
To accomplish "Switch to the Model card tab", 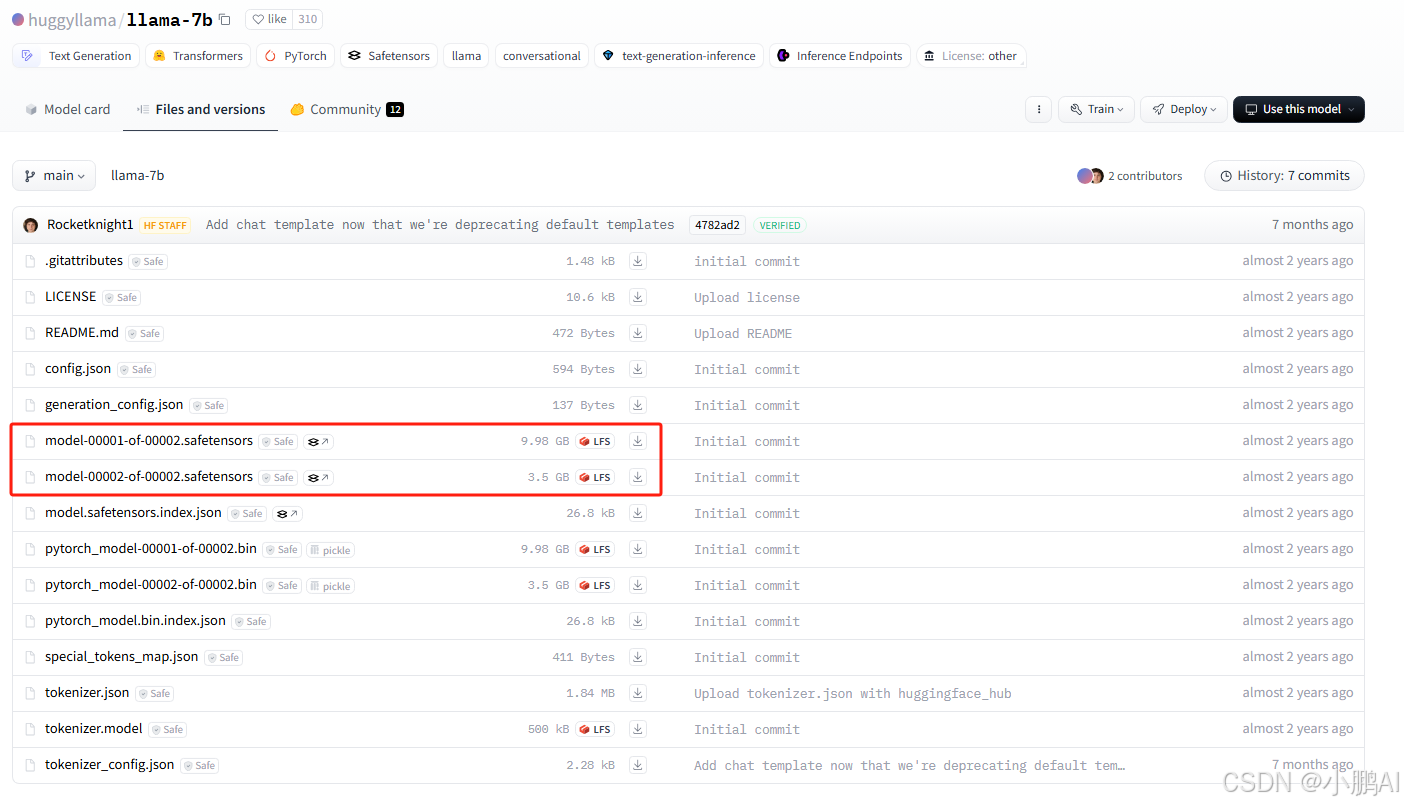I will 67,109.
